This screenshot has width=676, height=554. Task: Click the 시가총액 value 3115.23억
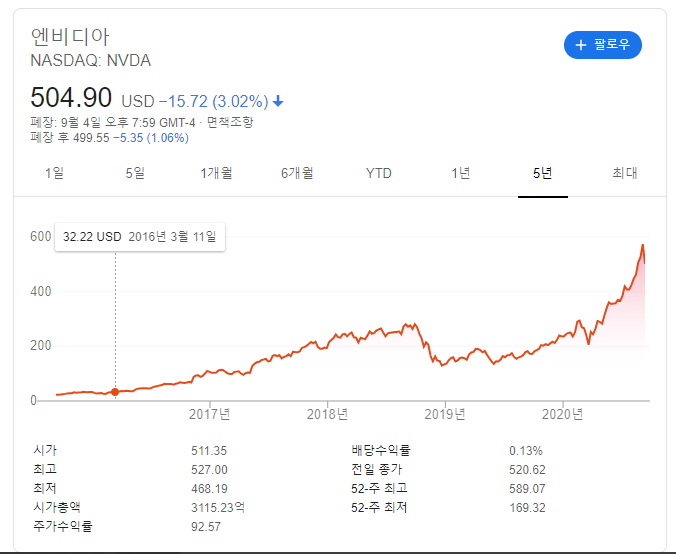point(218,508)
